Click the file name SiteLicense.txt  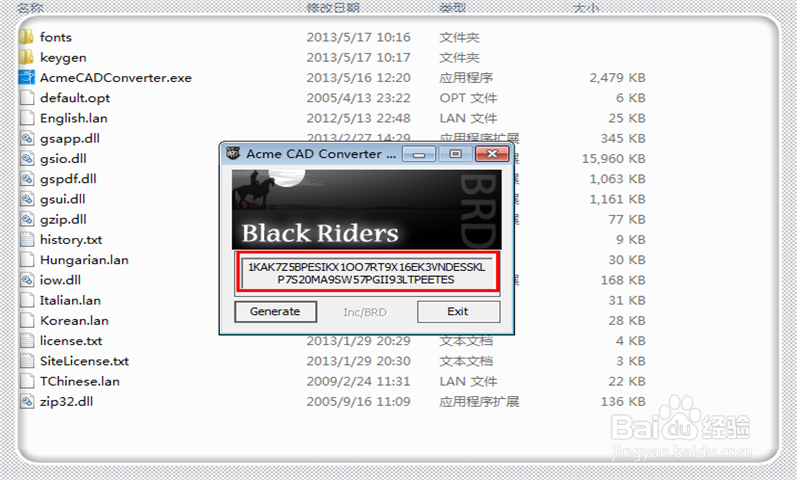(x=84, y=361)
